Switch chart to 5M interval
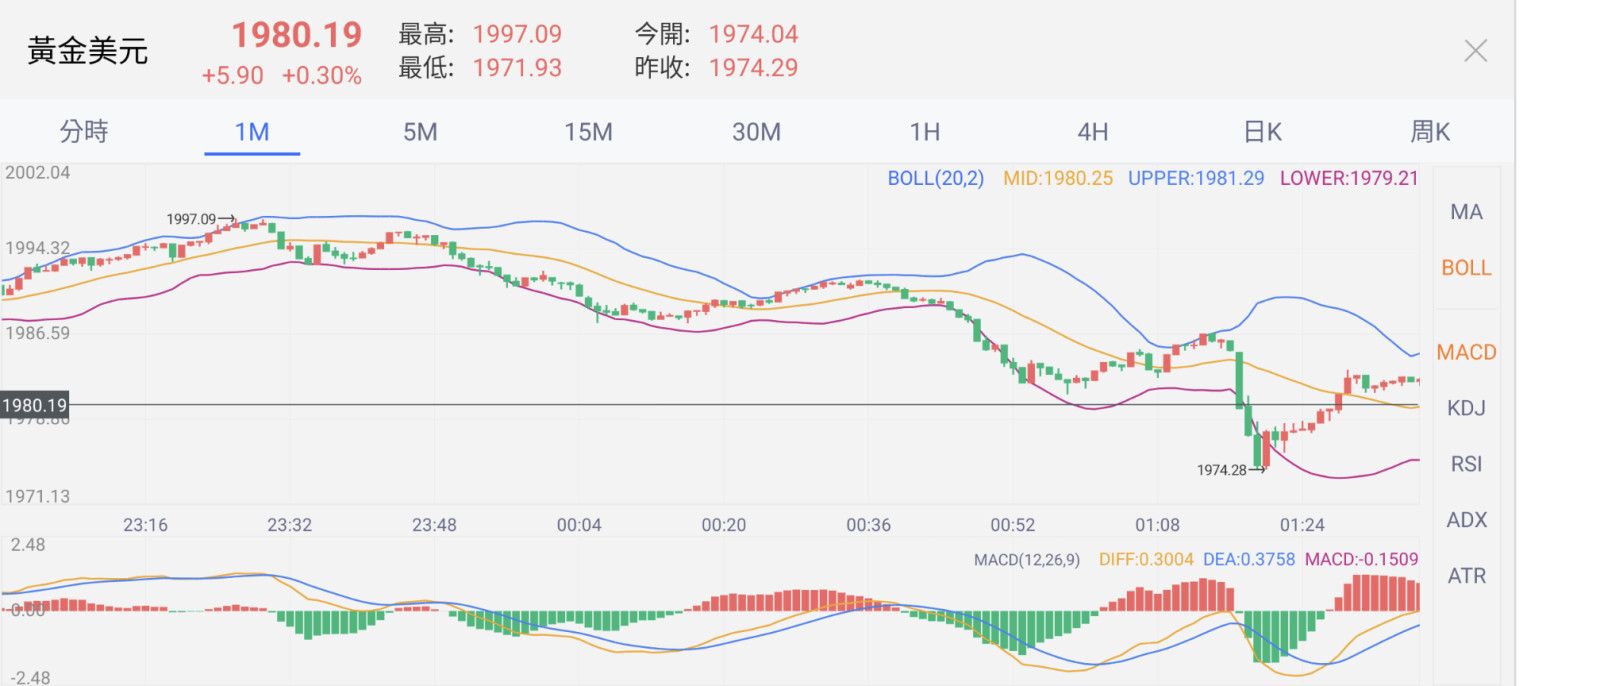The height and width of the screenshot is (686, 1600). pos(420,132)
